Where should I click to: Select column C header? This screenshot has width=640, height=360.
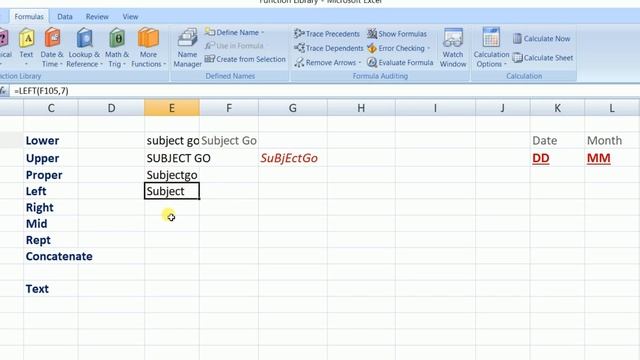pyautogui.click(x=51, y=108)
